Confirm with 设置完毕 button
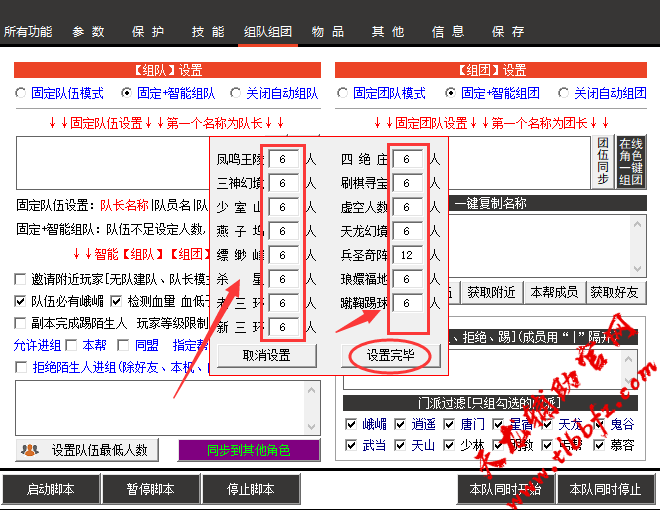The image size is (660, 510). point(391,356)
